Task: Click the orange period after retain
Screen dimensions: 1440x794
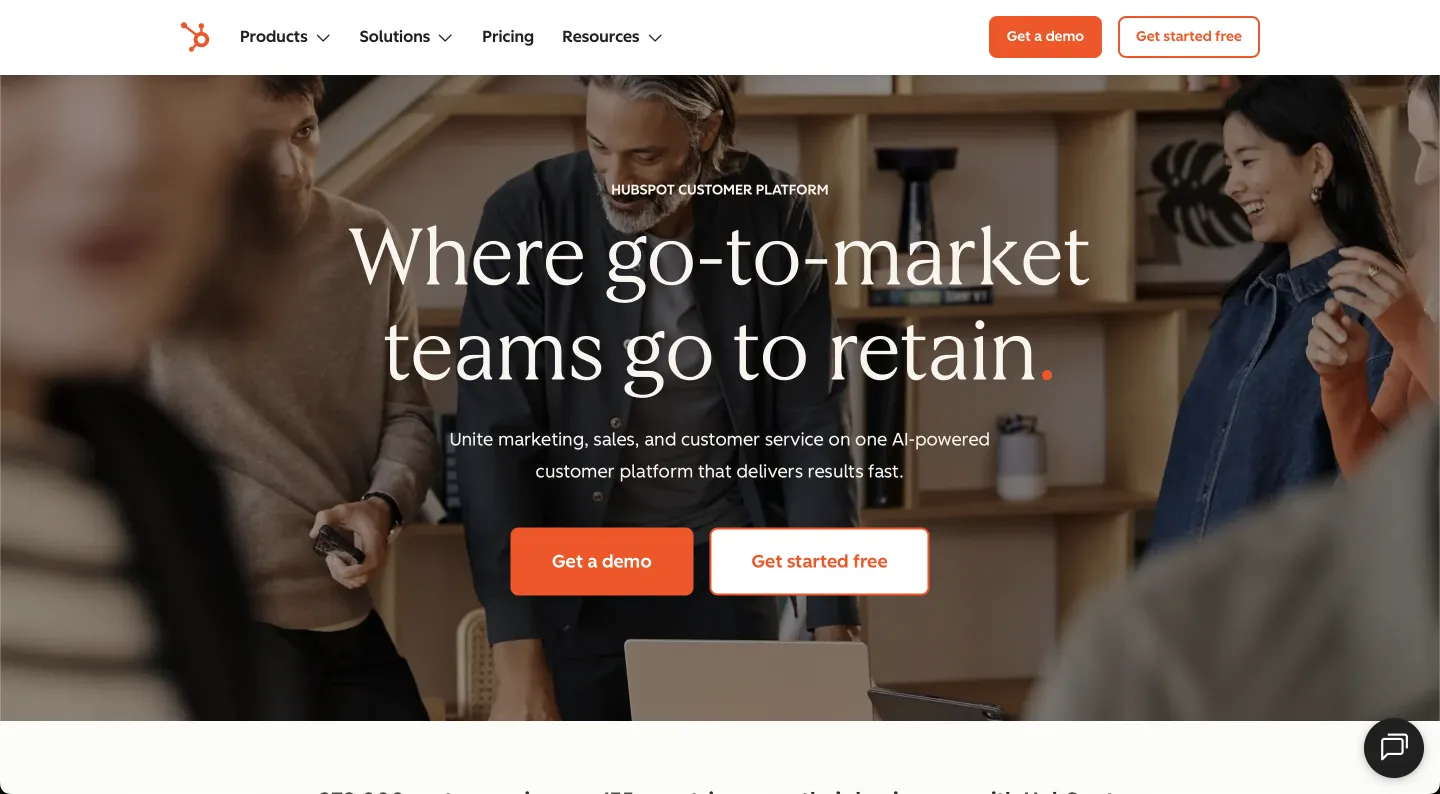Action: pos(1047,376)
